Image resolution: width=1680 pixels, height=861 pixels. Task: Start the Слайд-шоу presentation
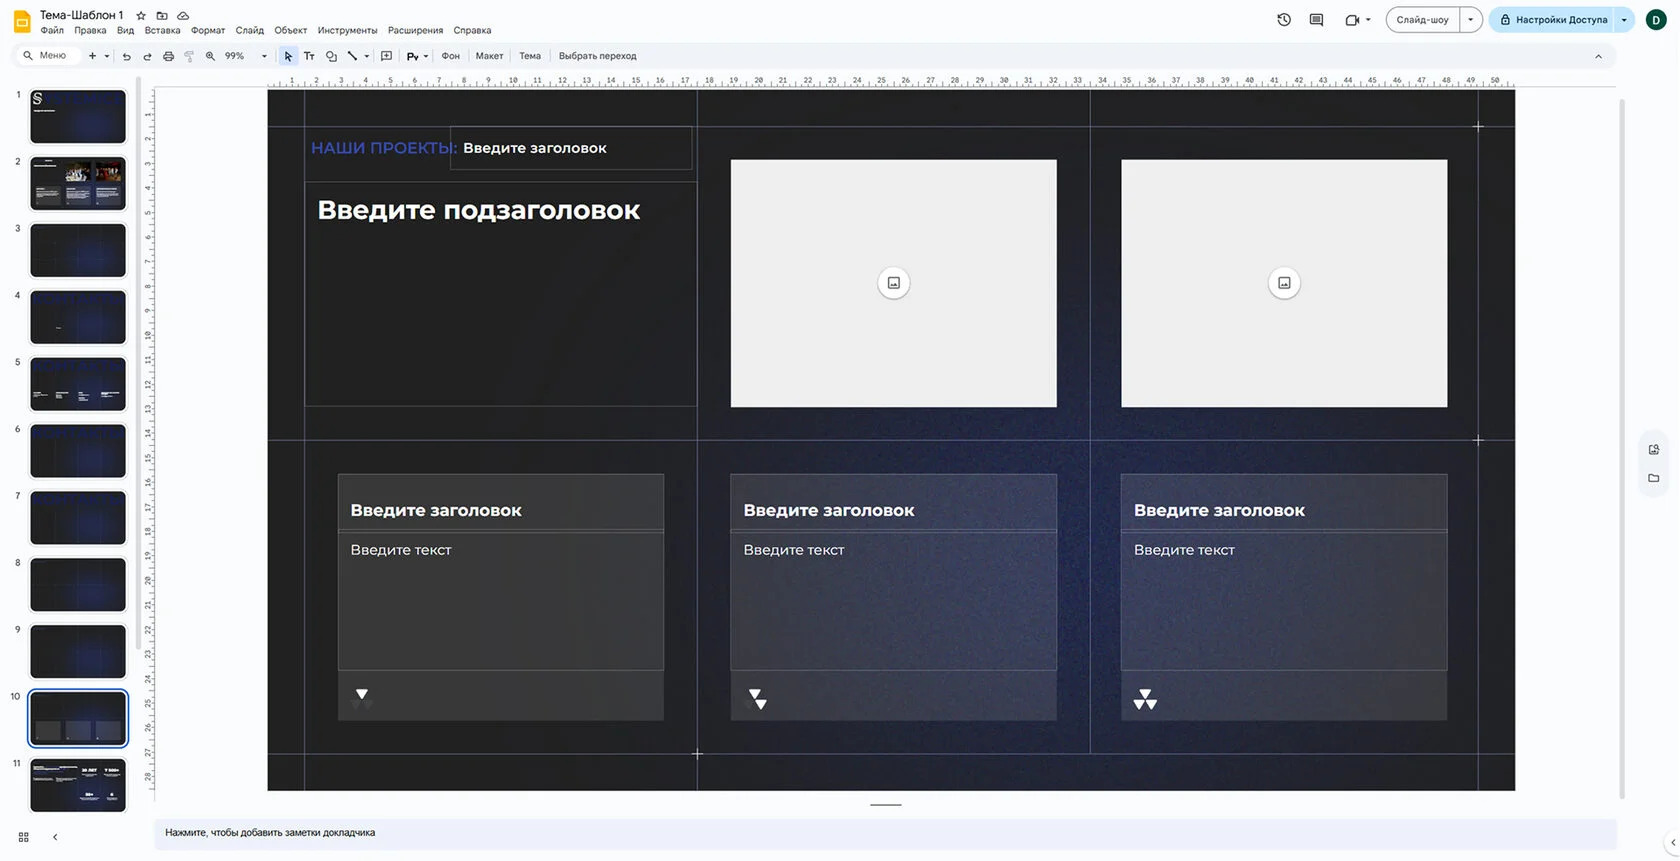coord(1422,19)
